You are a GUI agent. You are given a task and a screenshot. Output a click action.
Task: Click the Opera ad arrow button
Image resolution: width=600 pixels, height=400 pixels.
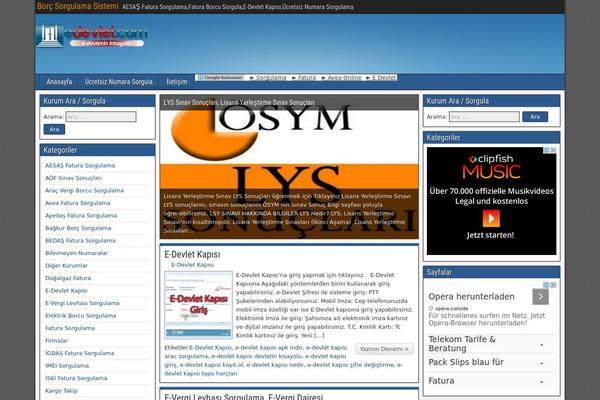point(540,297)
